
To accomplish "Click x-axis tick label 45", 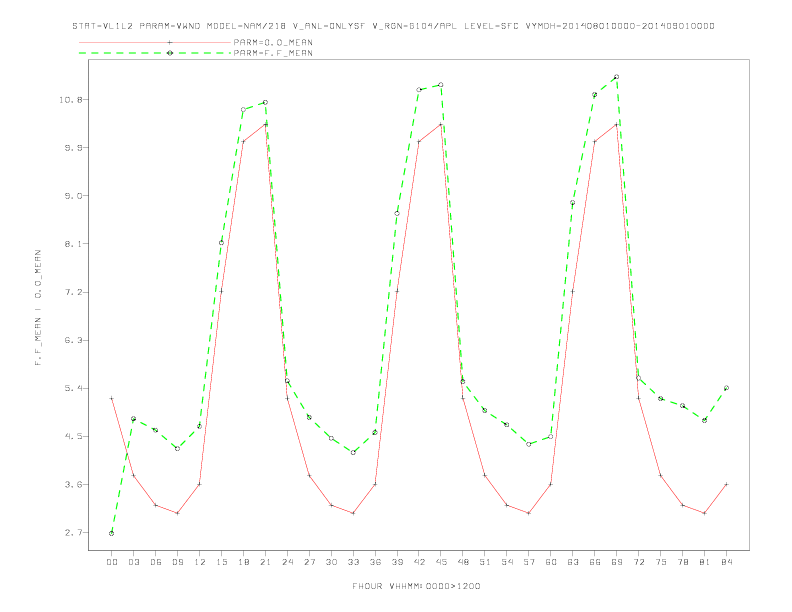I will [441, 562].
